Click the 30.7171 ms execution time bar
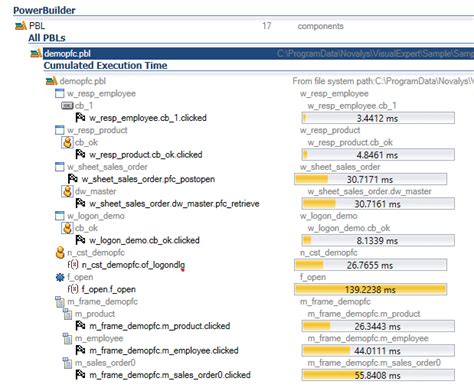Image resolution: width=474 pixels, height=391 pixels. [x=371, y=179]
